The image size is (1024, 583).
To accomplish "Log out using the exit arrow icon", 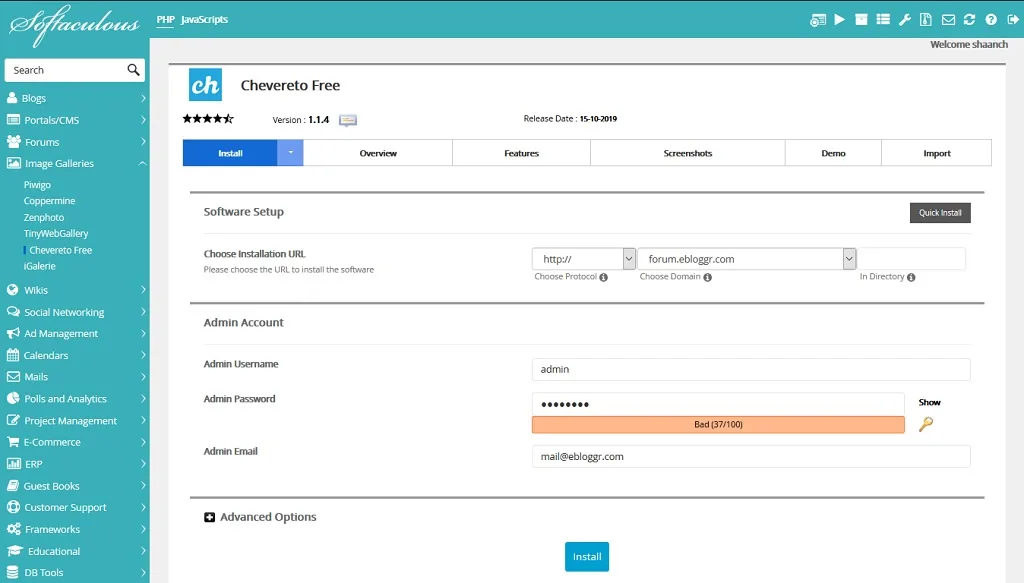I will coord(1013,20).
